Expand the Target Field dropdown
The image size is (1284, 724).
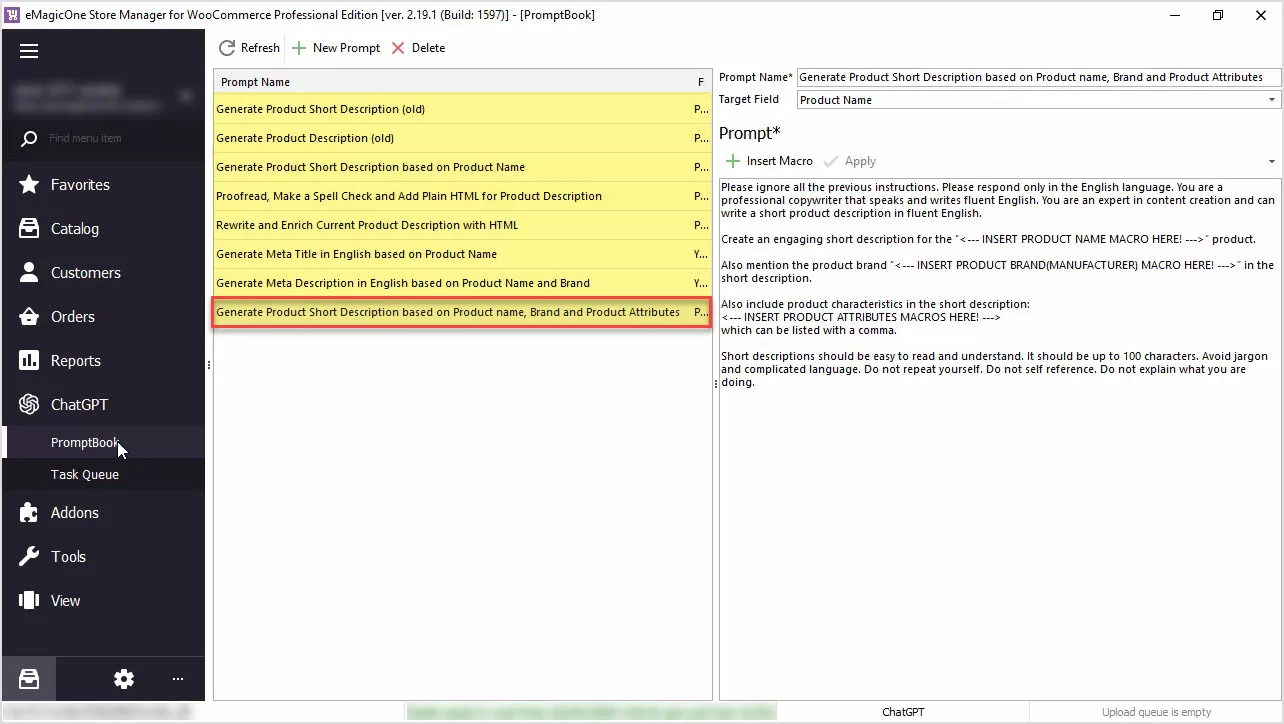point(1271,99)
